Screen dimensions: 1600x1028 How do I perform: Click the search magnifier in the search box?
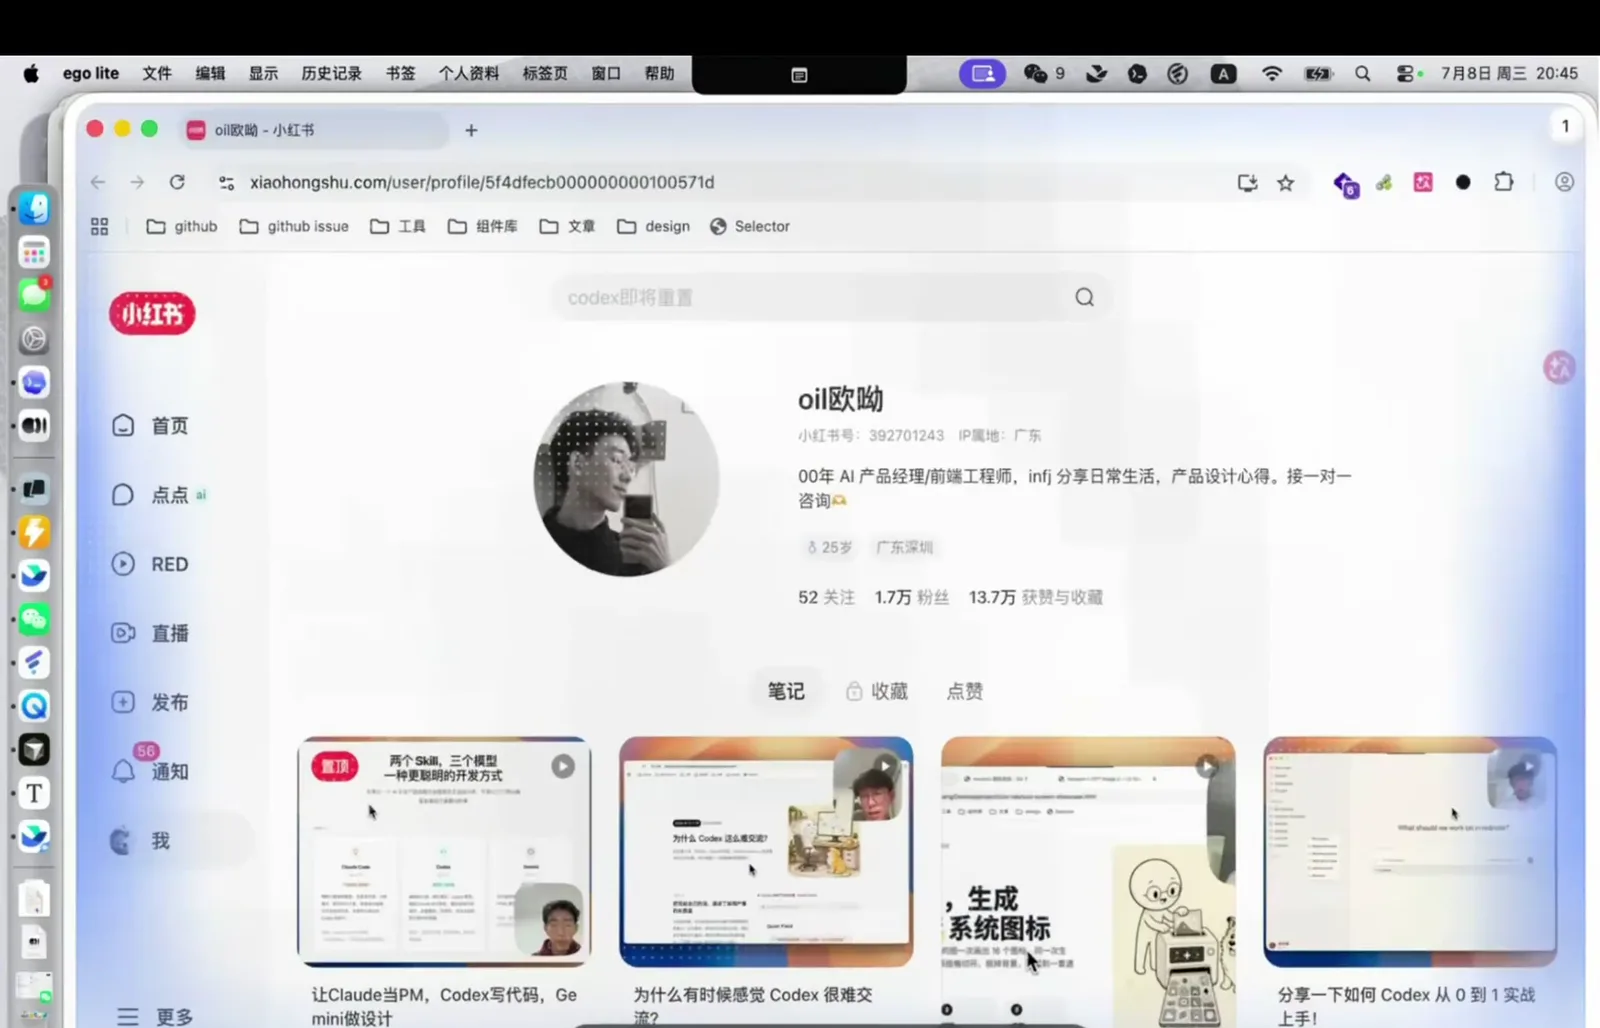click(1084, 297)
